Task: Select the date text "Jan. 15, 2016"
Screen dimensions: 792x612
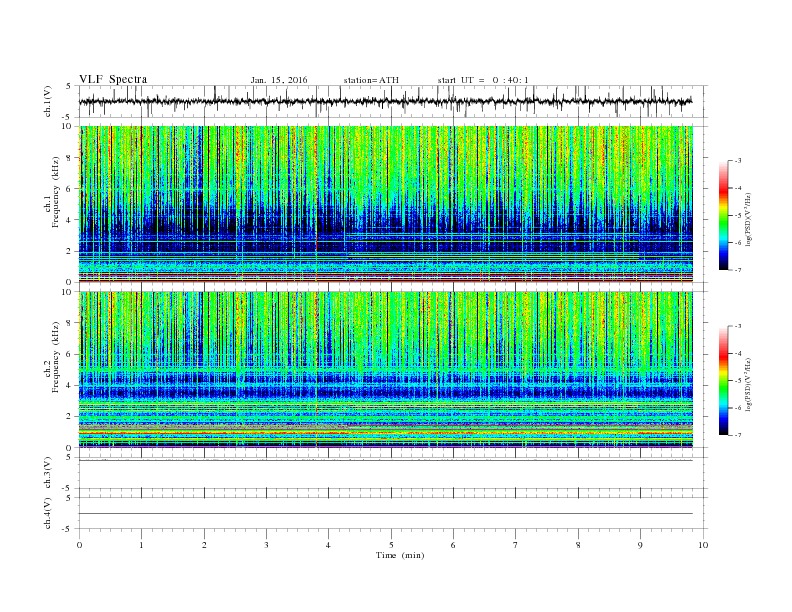Action: pyautogui.click(x=279, y=80)
